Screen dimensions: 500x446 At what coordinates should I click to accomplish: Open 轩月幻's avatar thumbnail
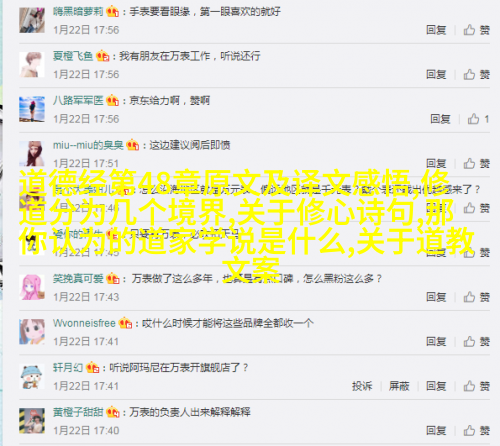click(x=32, y=376)
